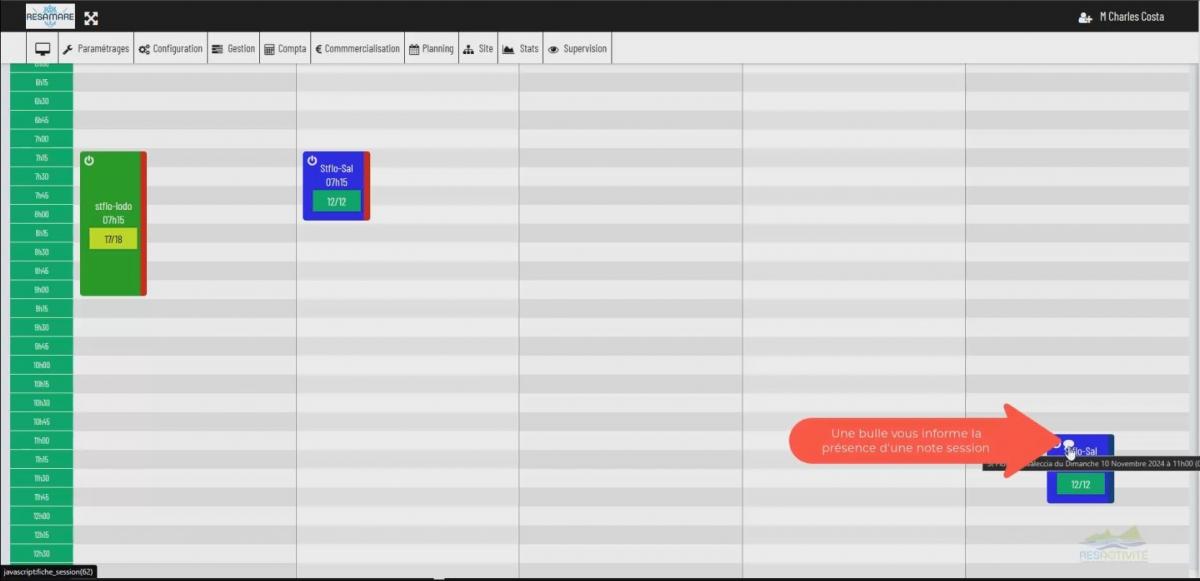Open the Supervision menu
Viewport: 1200px width, 581px height.
tap(577, 49)
